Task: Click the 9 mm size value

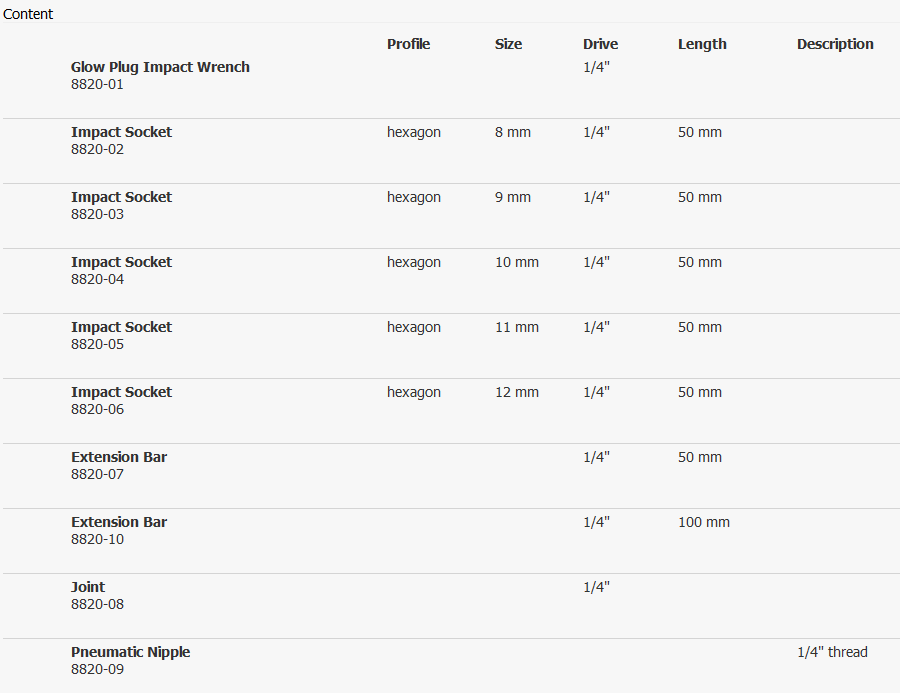Action: point(513,197)
